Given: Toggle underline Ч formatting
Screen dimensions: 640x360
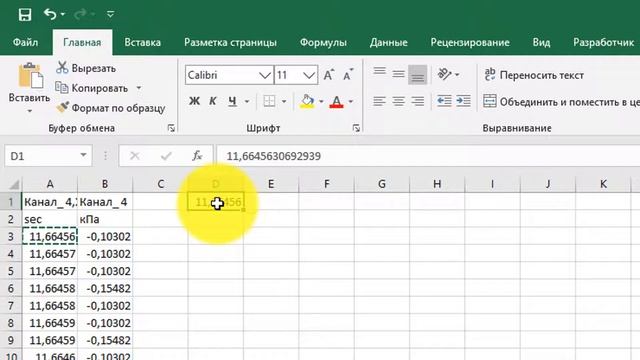Looking at the screenshot, I should [x=232, y=101].
